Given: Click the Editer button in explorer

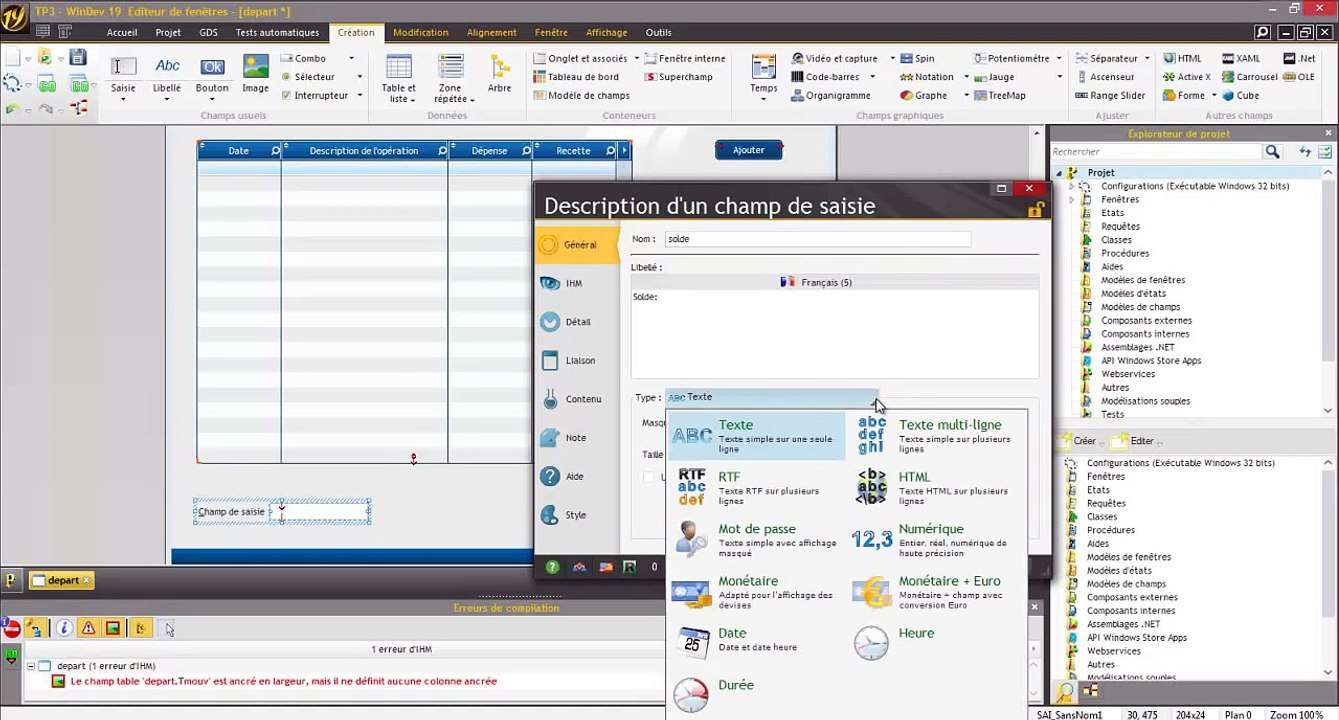Looking at the screenshot, I should (x=1134, y=441).
